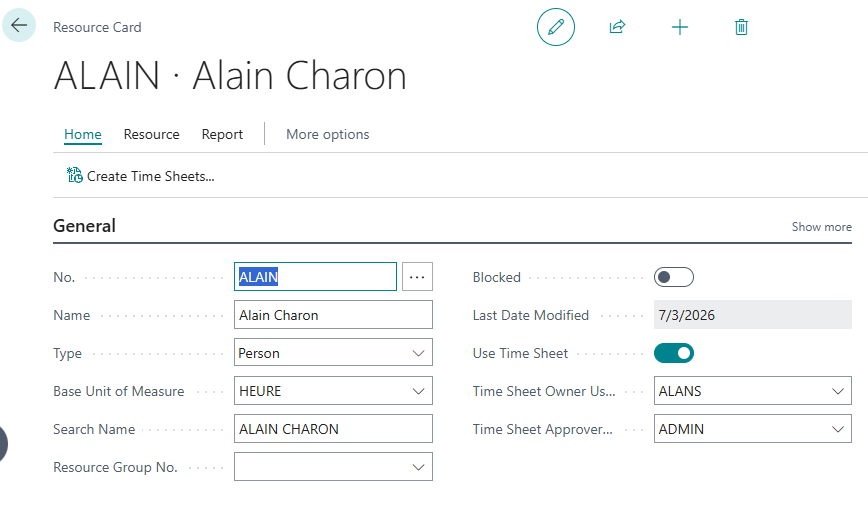Disable the Use Time Sheet switch
Image resolution: width=868 pixels, height=515 pixels.
(x=674, y=353)
